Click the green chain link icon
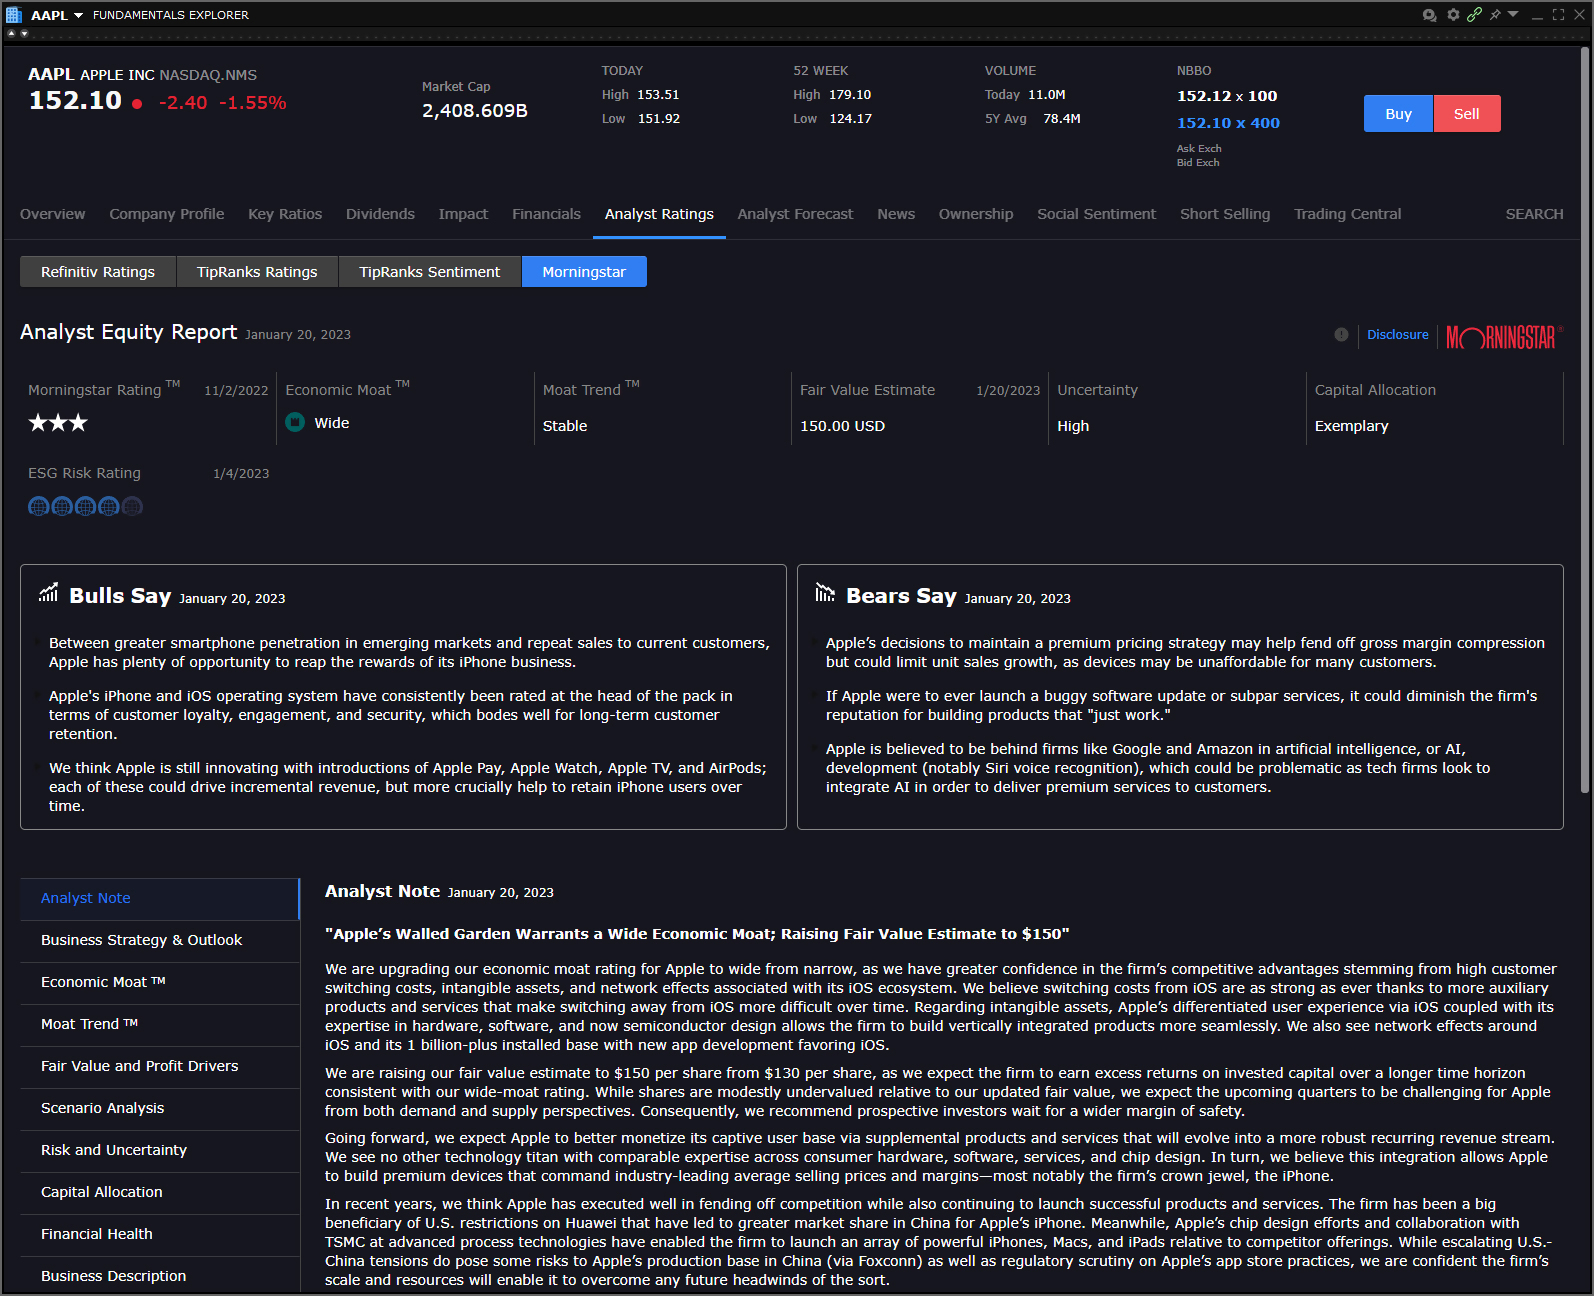This screenshot has width=1594, height=1296. click(x=1474, y=15)
